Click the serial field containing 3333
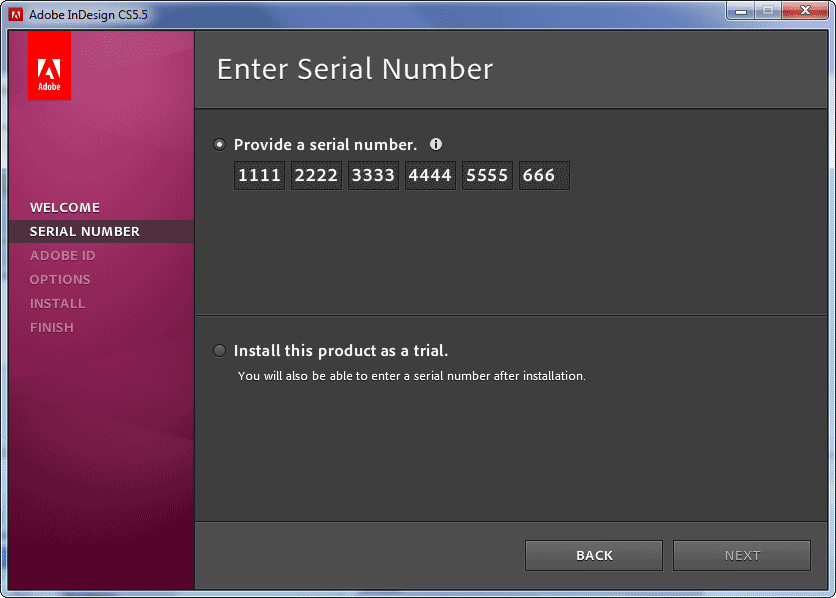 [x=374, y=175]
